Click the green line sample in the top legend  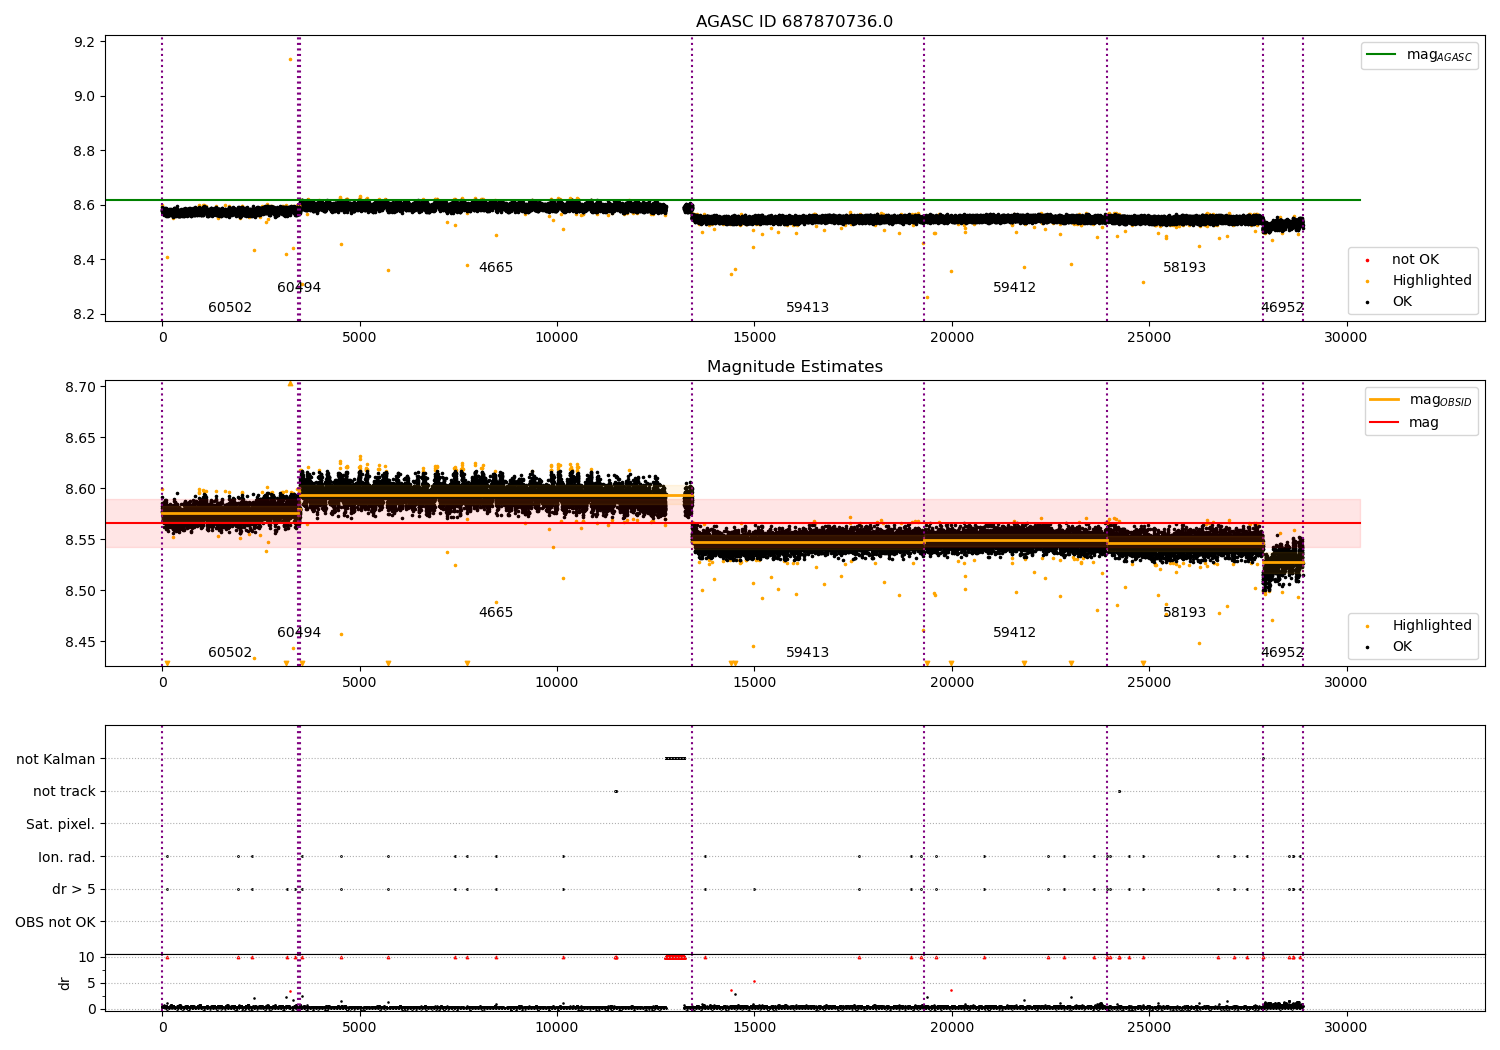click(1381, 55)
